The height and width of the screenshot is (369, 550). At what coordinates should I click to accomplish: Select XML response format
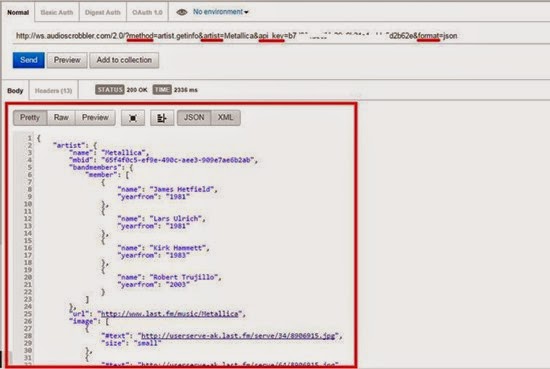(226, 118)
